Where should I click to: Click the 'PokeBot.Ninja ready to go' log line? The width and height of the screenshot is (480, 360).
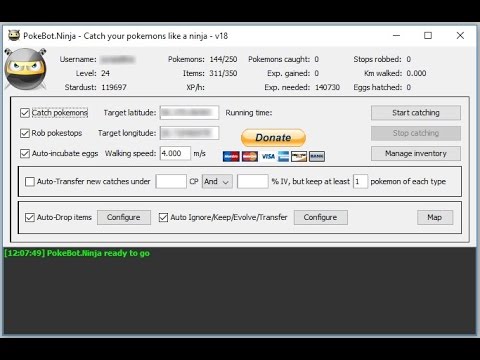point(77,253)
